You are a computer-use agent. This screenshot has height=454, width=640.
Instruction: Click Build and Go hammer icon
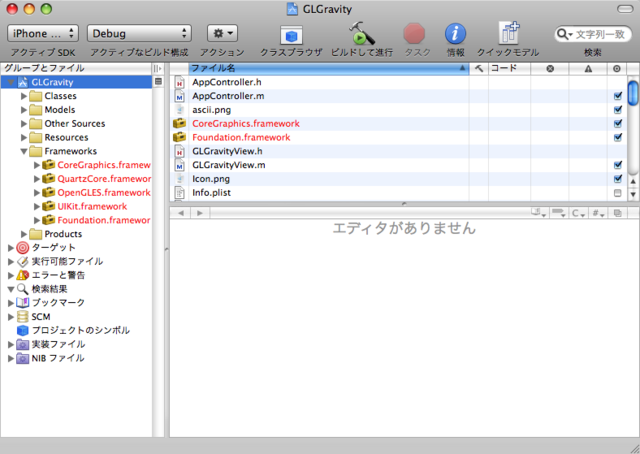pos(362,34)
